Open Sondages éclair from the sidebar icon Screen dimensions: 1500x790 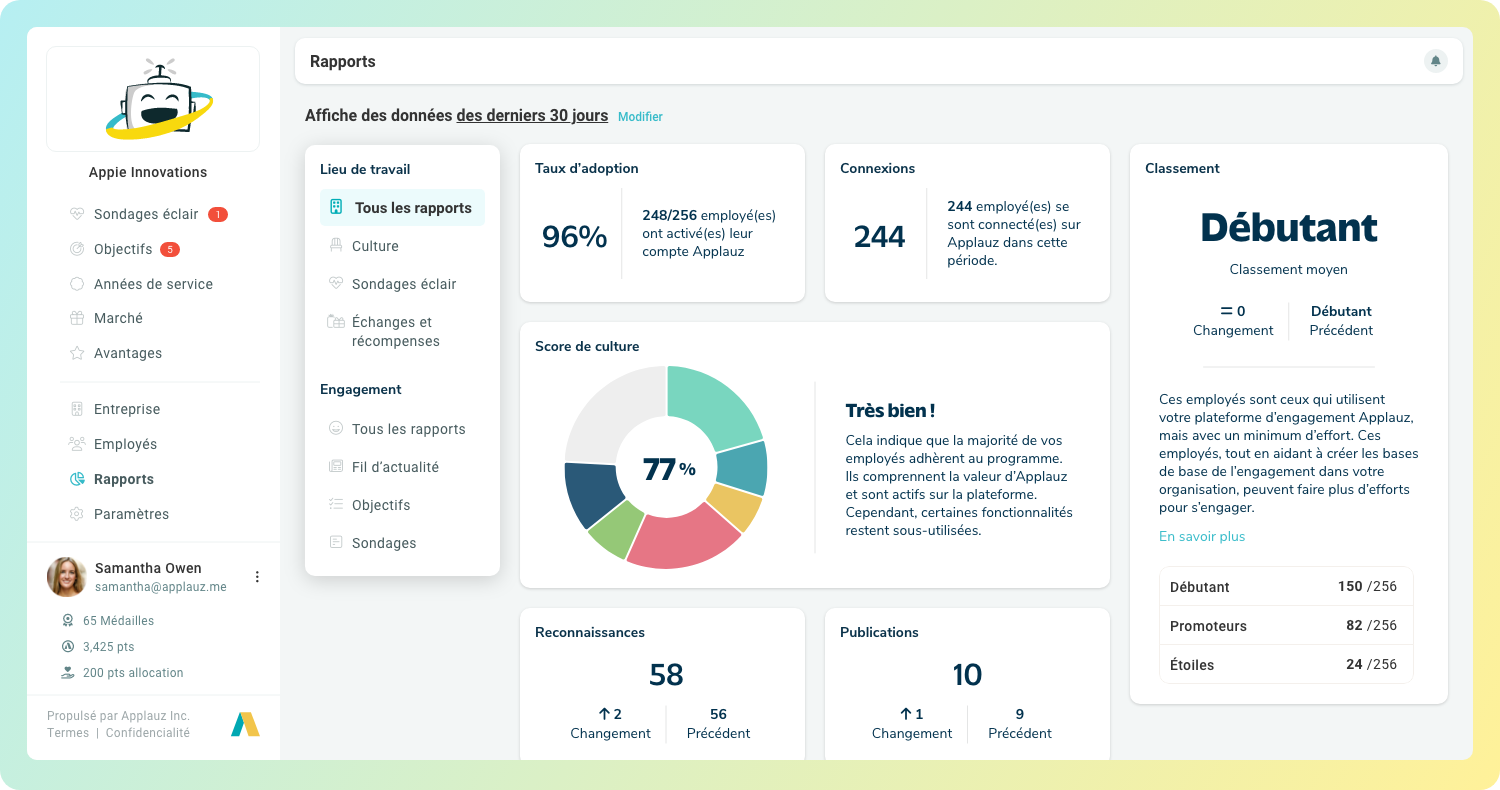[x=77, y=214]
